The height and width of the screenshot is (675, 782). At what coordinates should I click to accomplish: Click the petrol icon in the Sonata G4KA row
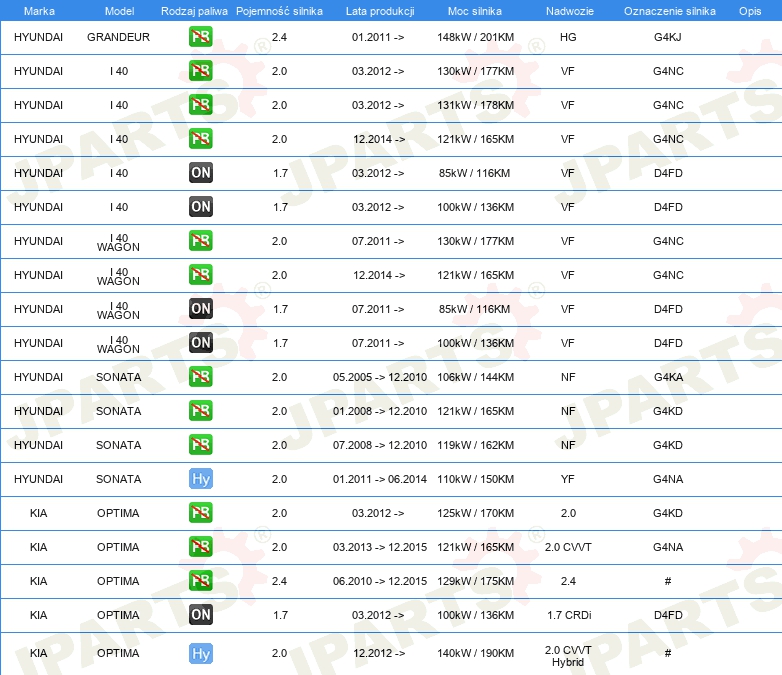(x=201, y=377)
